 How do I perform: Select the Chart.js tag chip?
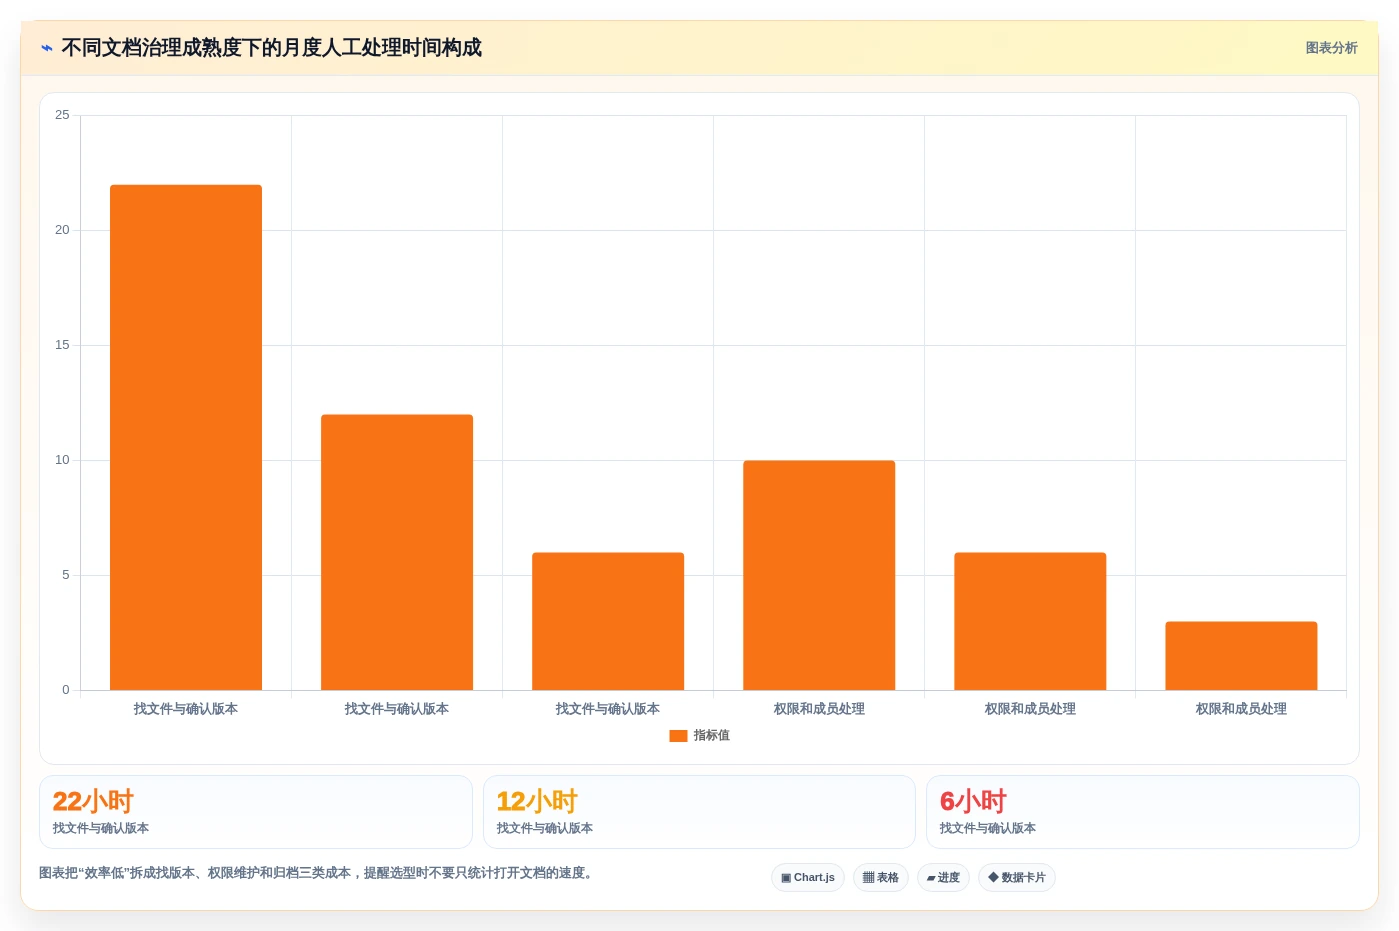(x=808, y=878)
